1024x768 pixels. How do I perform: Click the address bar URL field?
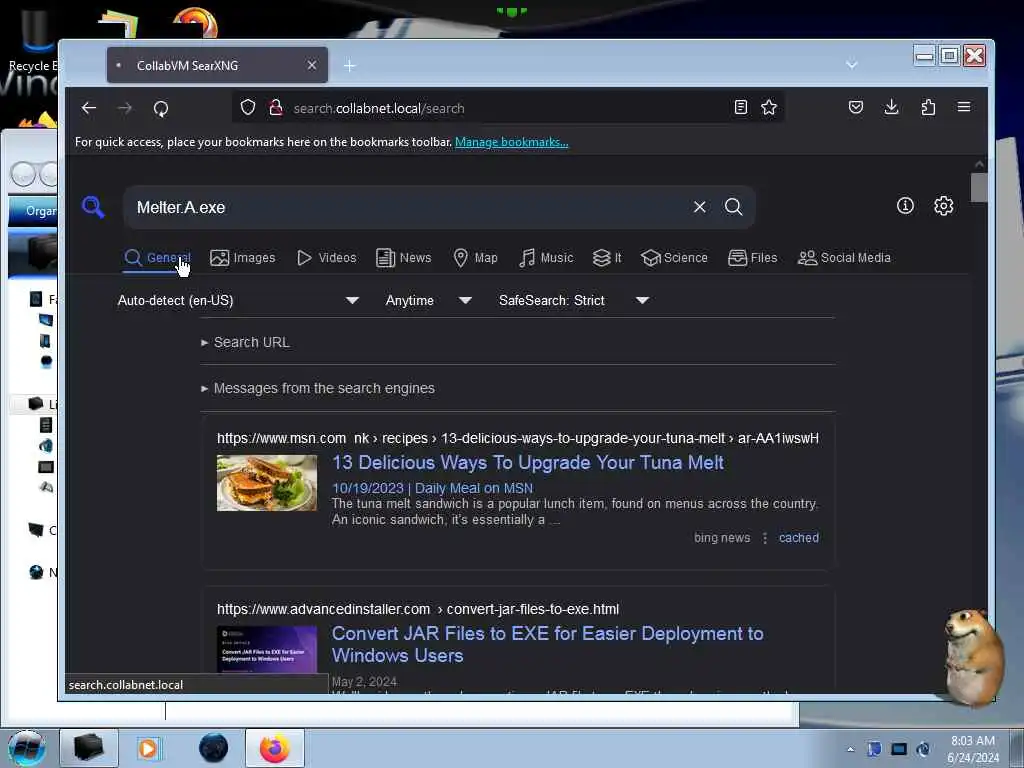[509, 108]
